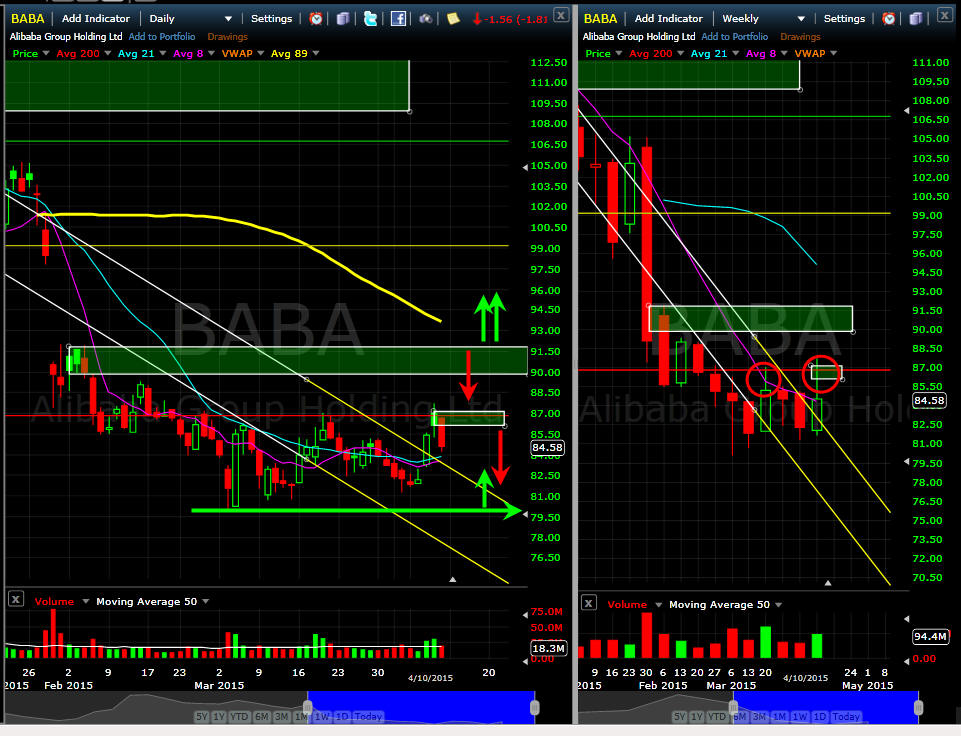Click the alarm clock icon in the weekly chart

pos(889,18)
